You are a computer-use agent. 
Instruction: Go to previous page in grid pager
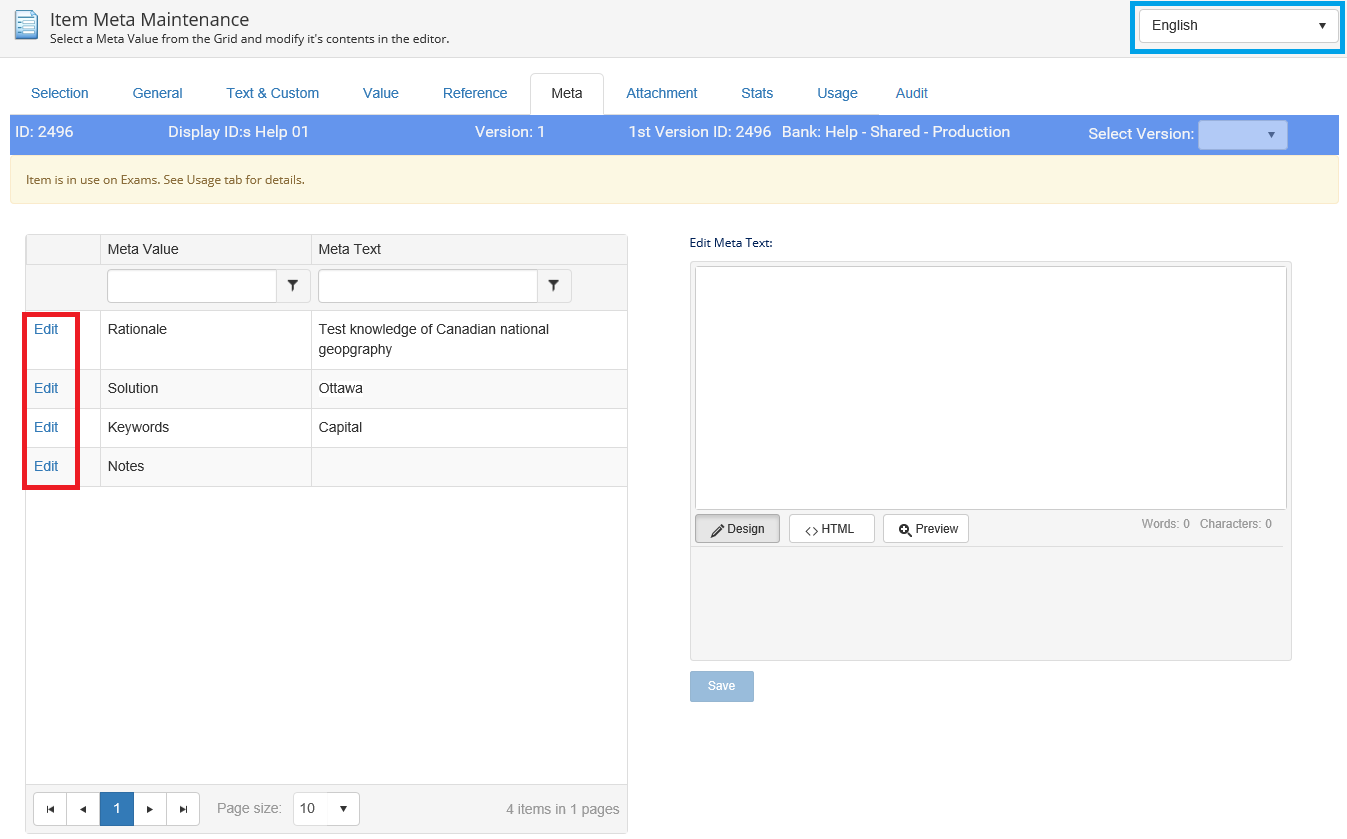coord(83,809)
